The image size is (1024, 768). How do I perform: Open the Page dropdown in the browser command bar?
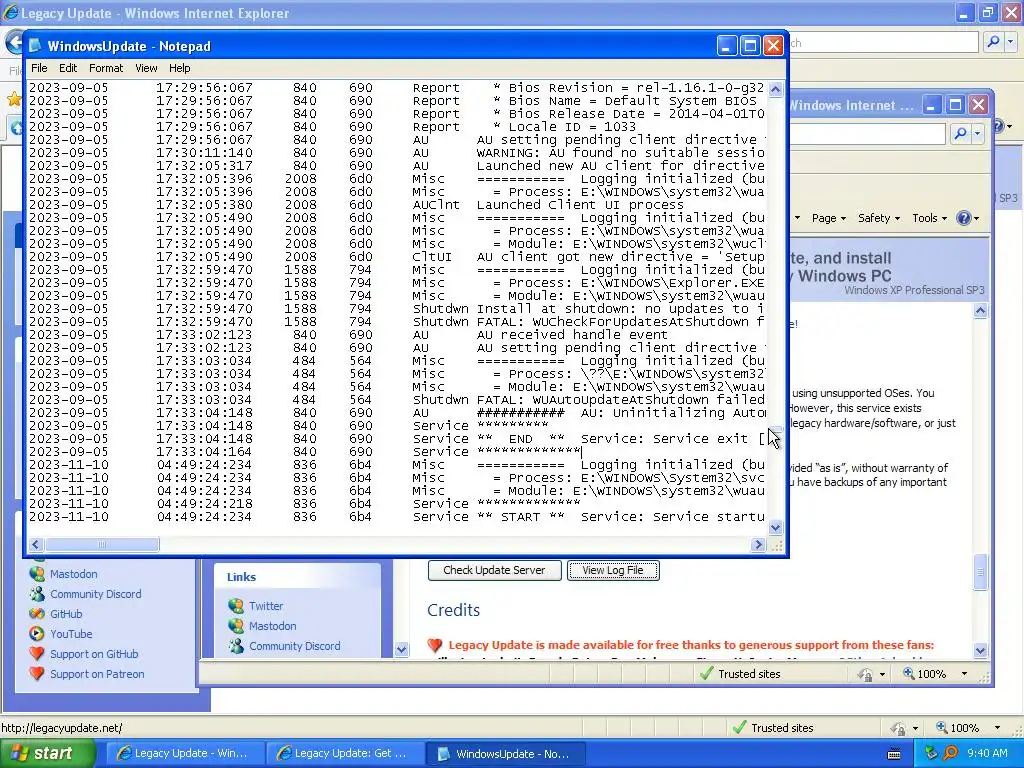click(829, 218)
